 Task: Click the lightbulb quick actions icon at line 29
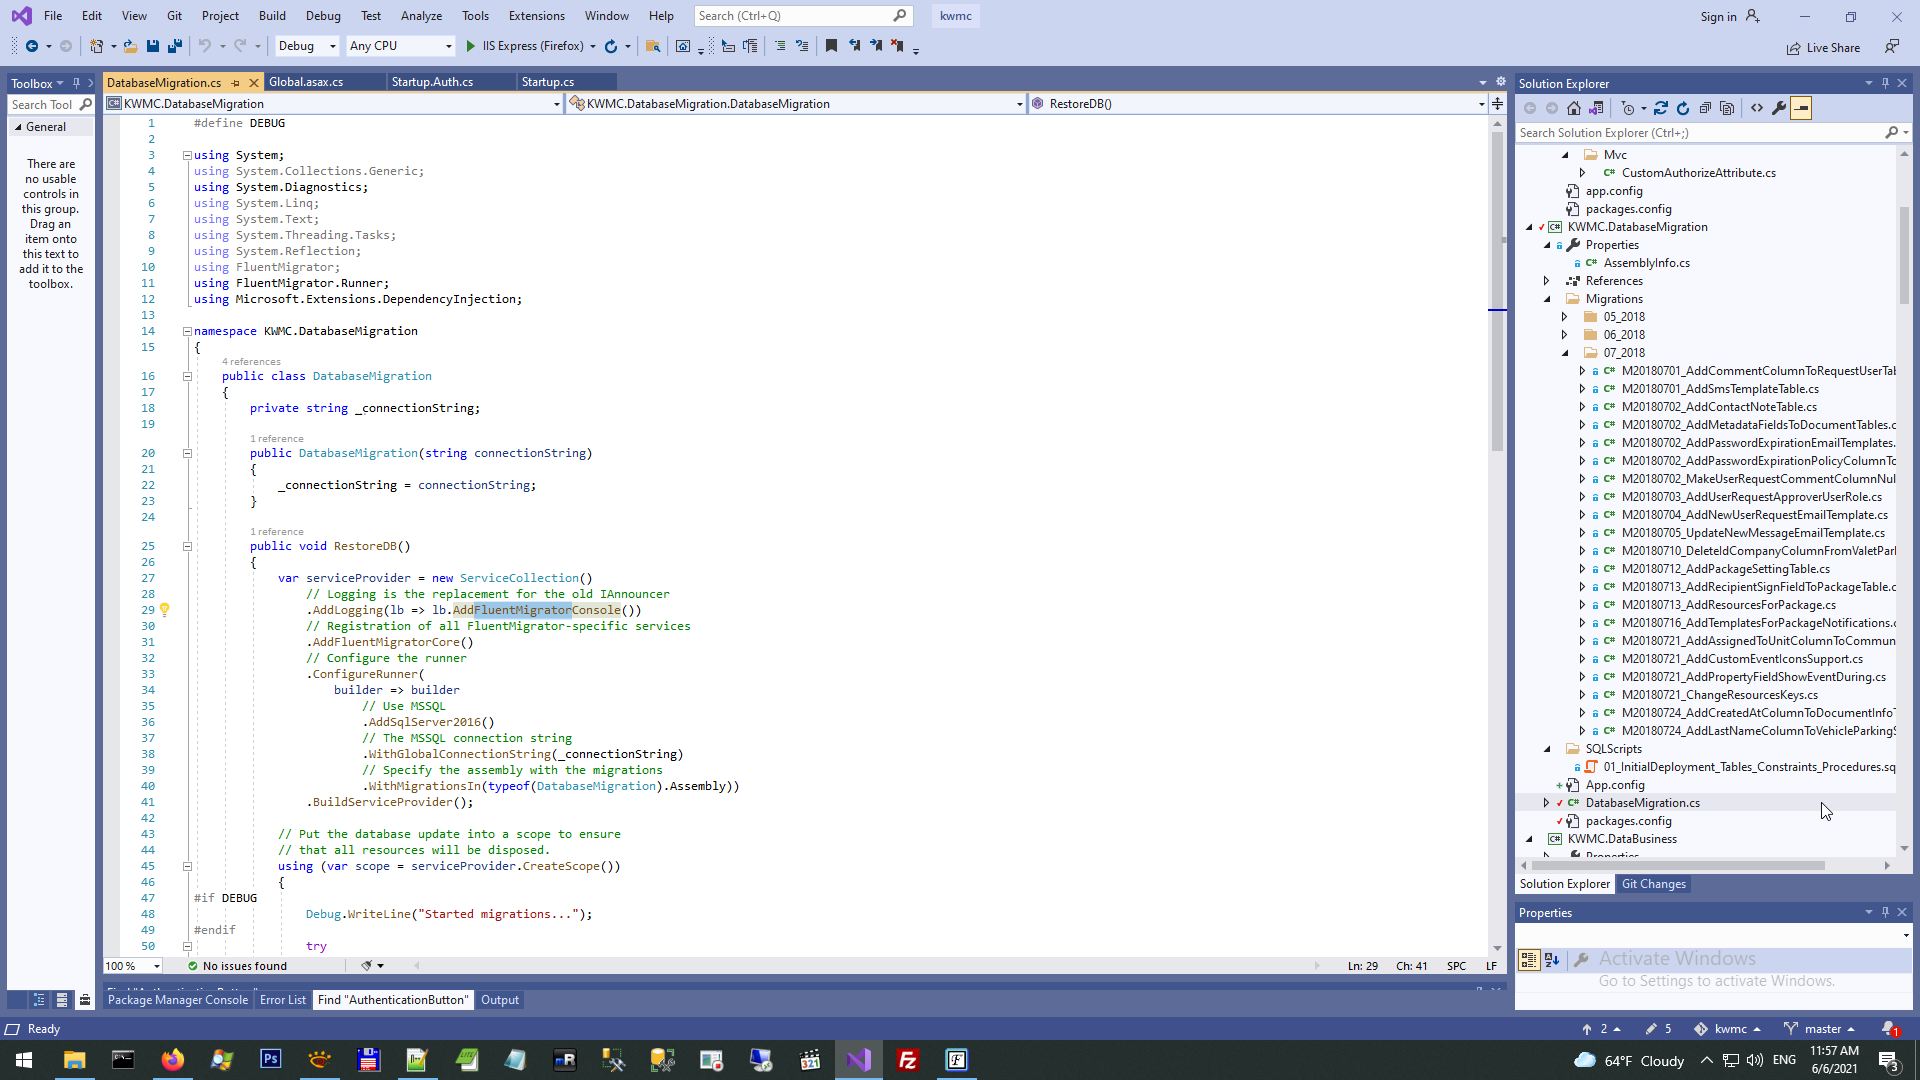(165, 610)
